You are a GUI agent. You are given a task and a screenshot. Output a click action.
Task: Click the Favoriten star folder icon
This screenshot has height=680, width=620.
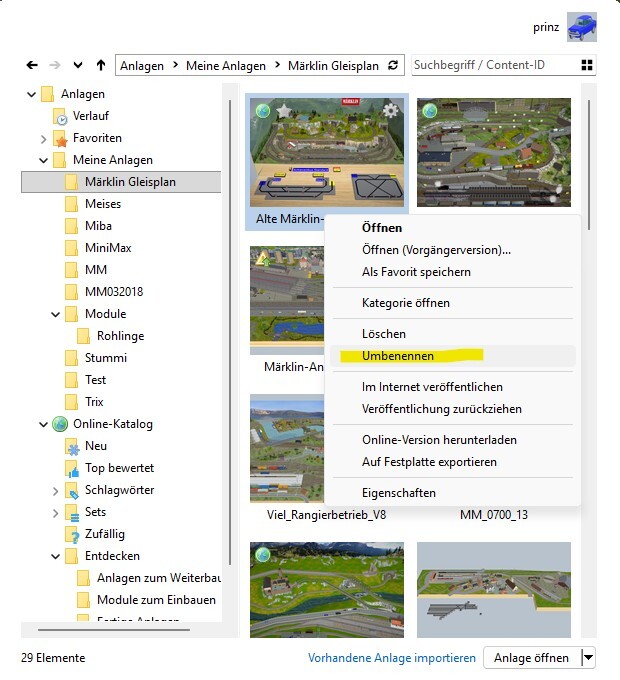[60, 139]
